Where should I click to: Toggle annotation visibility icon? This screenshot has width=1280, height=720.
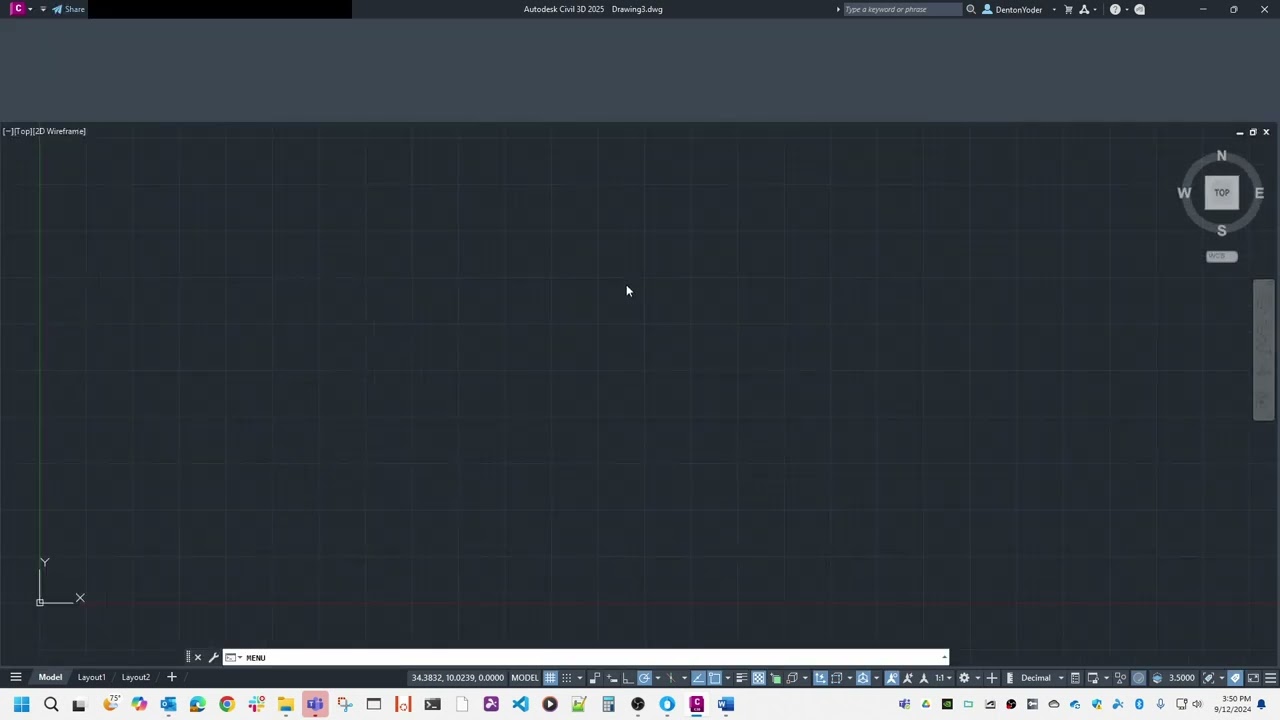pyautogui.click(x=892, y=678)
